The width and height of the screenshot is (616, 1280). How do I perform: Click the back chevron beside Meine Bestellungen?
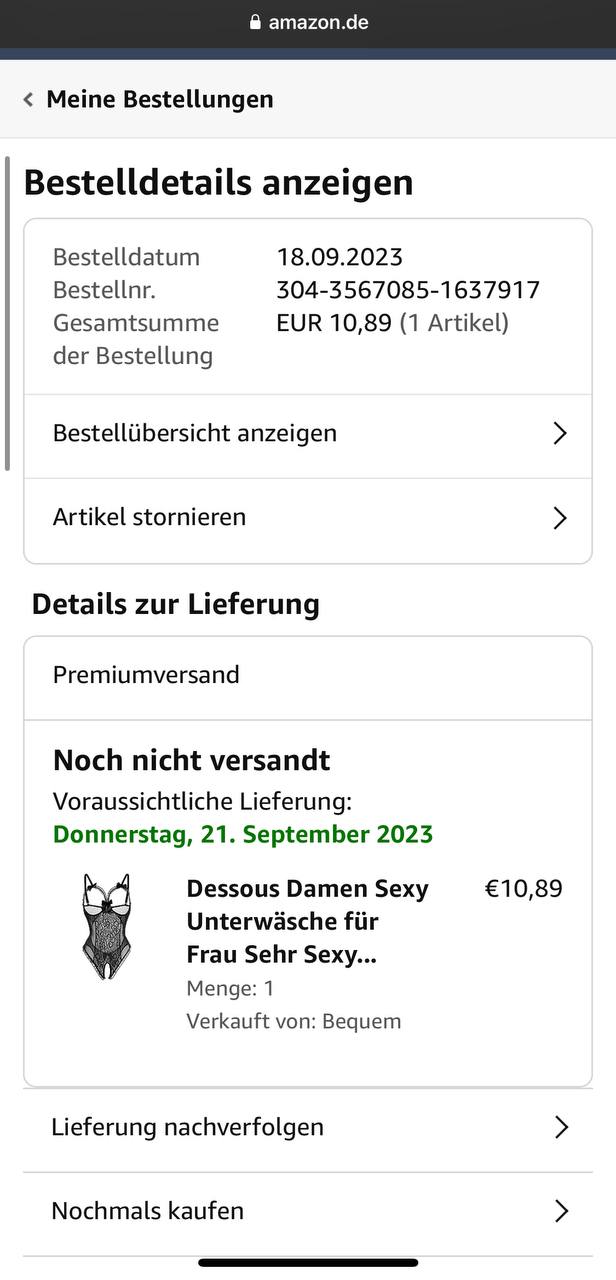tap(28, 99)
